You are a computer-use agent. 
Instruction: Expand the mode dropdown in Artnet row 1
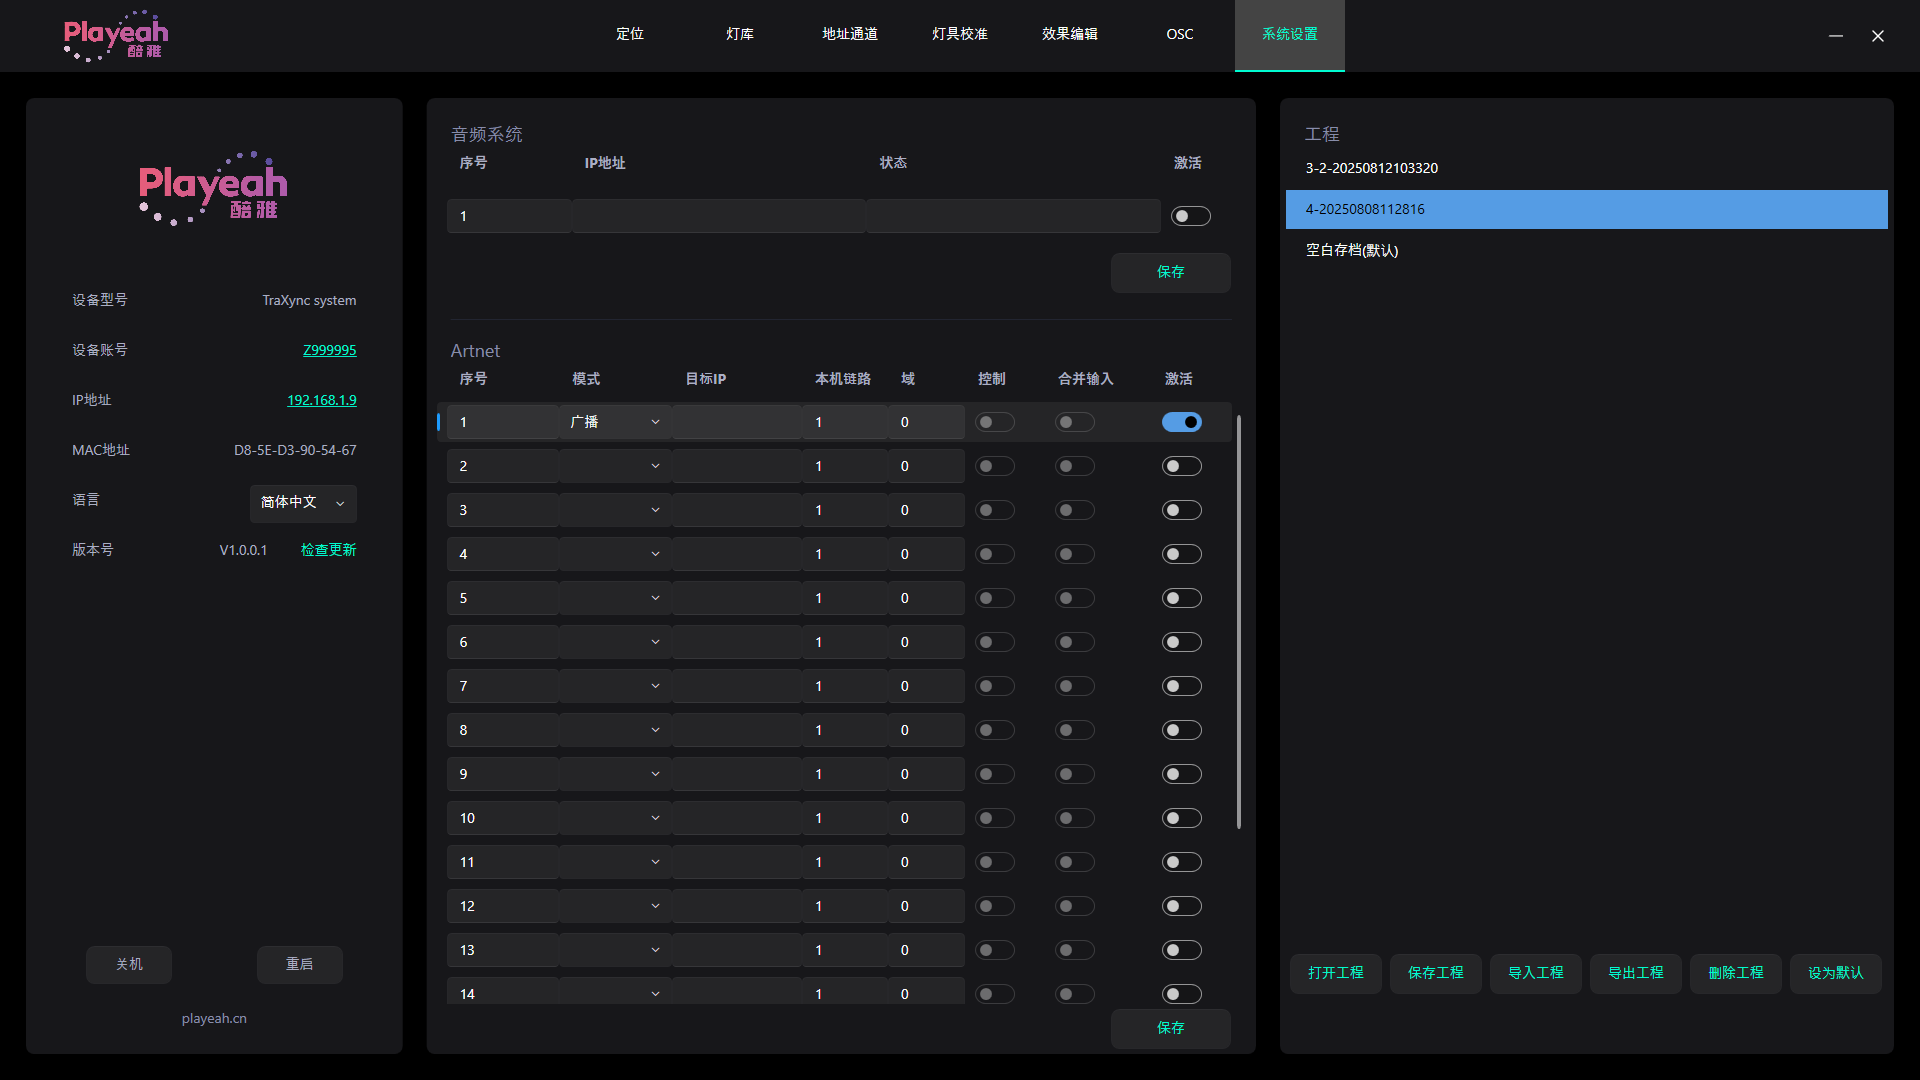(x=615, y=422)
